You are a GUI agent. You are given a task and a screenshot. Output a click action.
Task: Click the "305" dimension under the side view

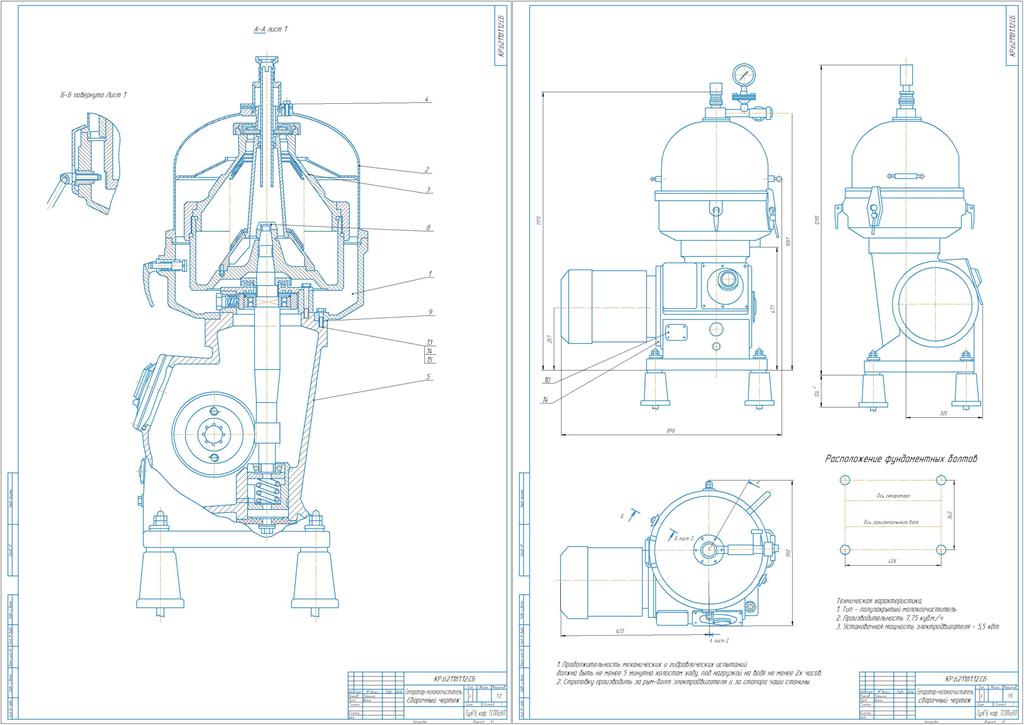[x=946, y=414]
